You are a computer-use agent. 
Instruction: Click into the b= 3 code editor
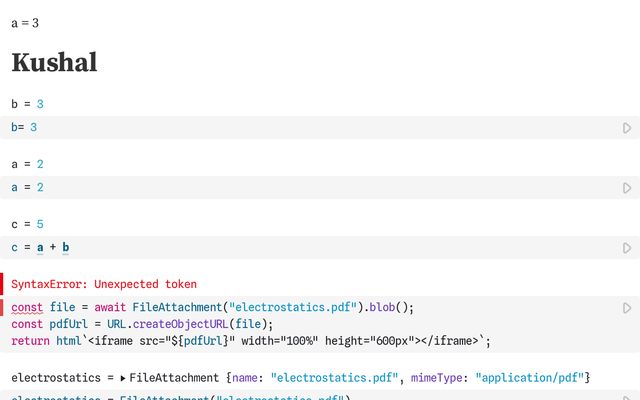310,127
